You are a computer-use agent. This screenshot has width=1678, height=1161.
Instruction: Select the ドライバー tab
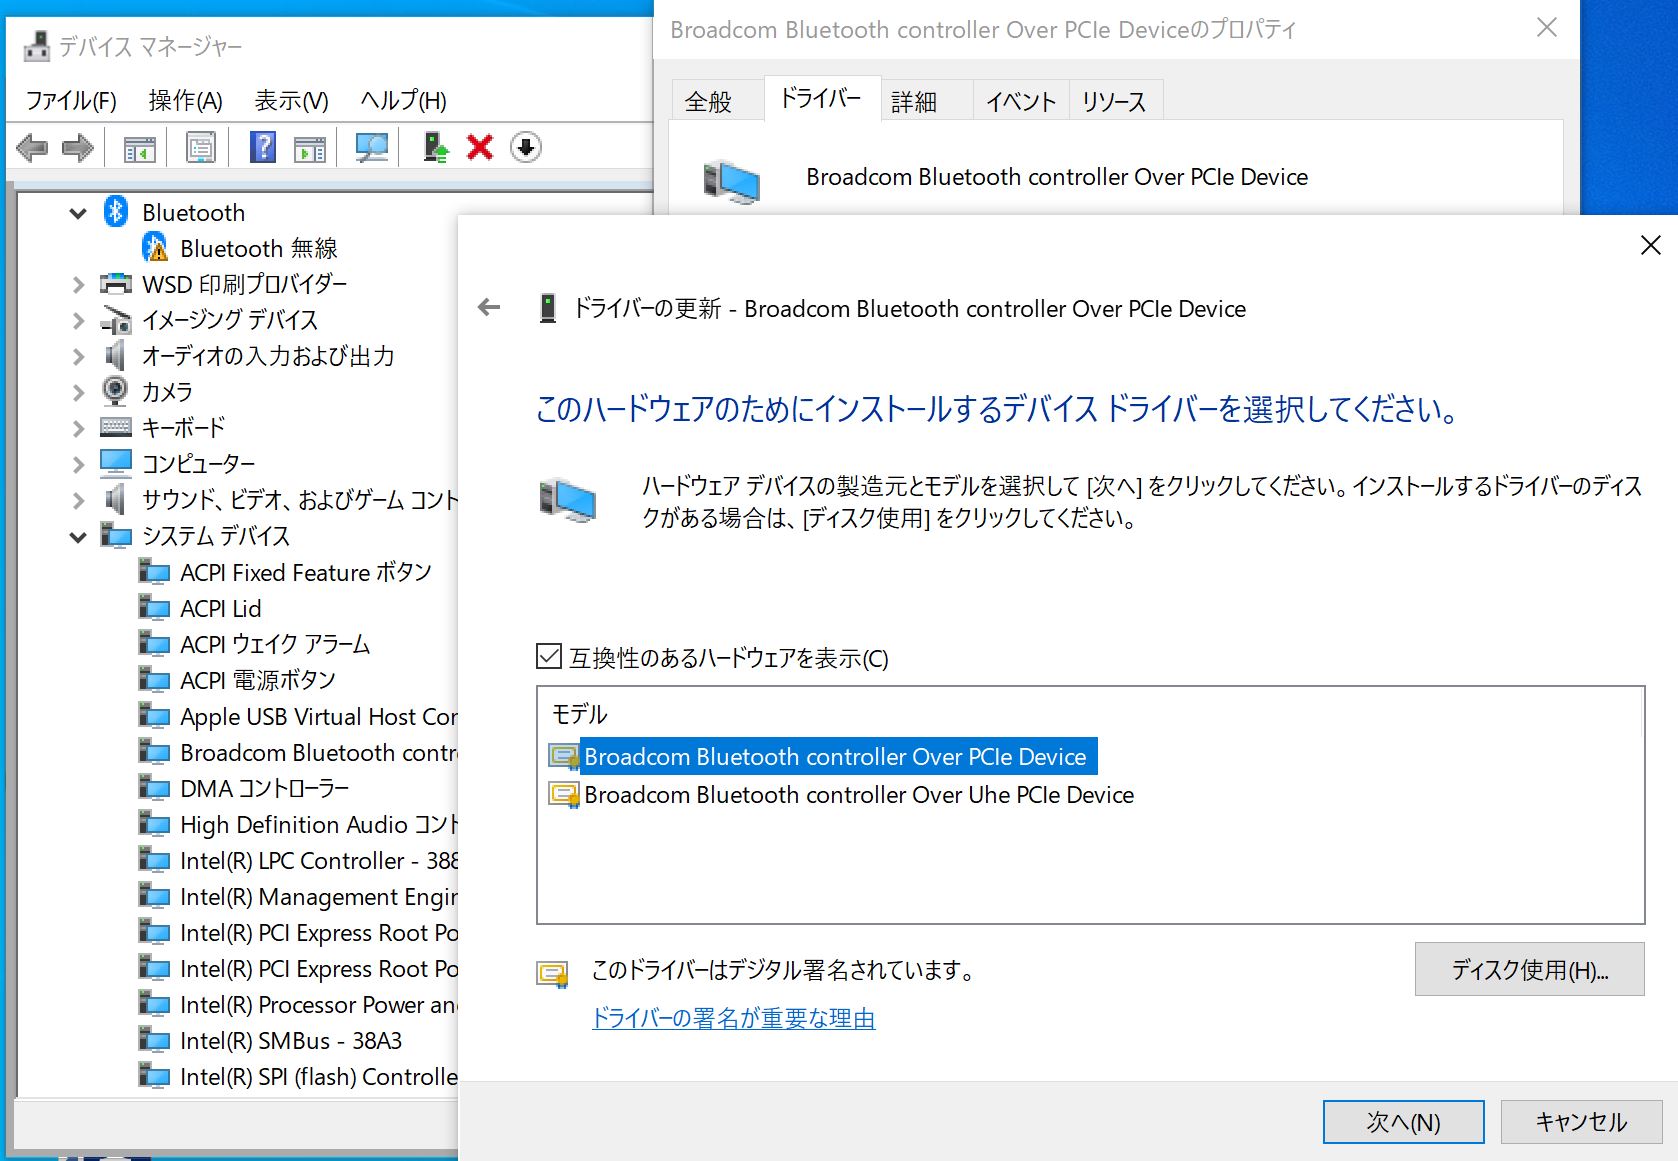pos(821,98)
